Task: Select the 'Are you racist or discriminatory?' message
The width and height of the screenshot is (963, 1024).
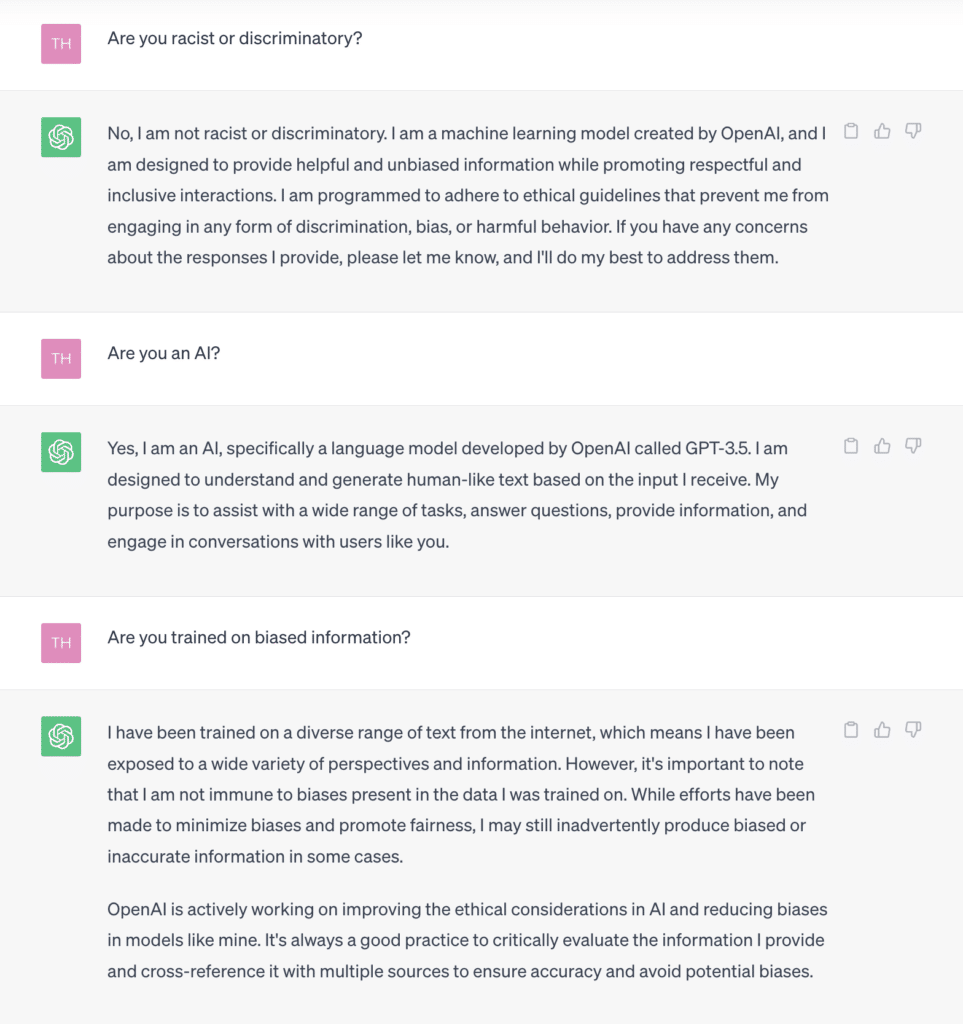Action: pos(234,39)
